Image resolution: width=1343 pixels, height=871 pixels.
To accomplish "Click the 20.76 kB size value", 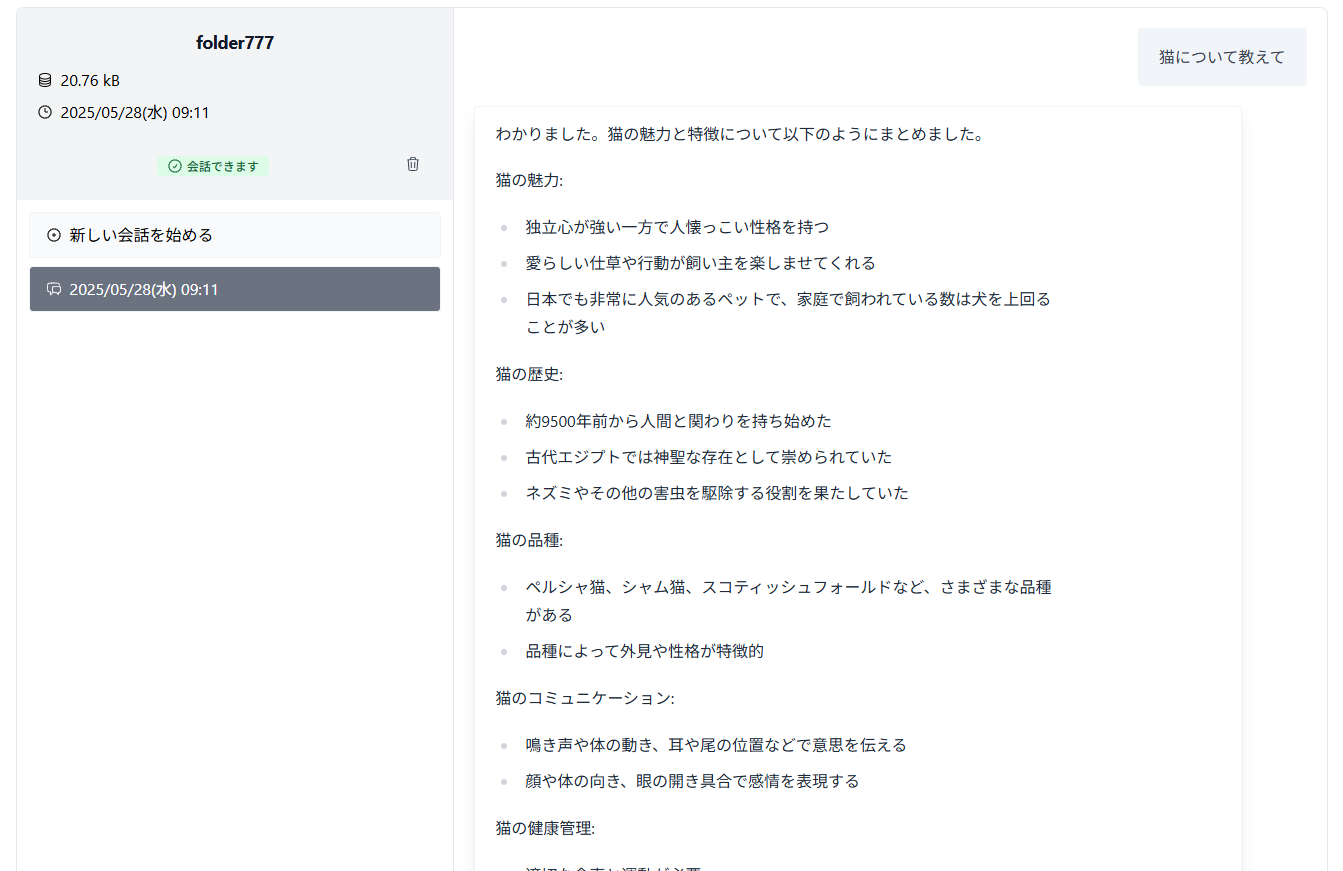I will (90, 80).
